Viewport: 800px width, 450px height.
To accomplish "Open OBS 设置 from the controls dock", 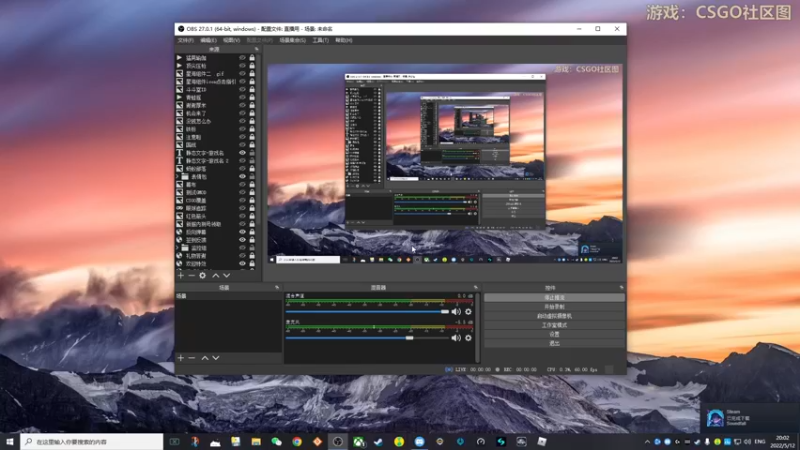I will [x=554, y=334].
